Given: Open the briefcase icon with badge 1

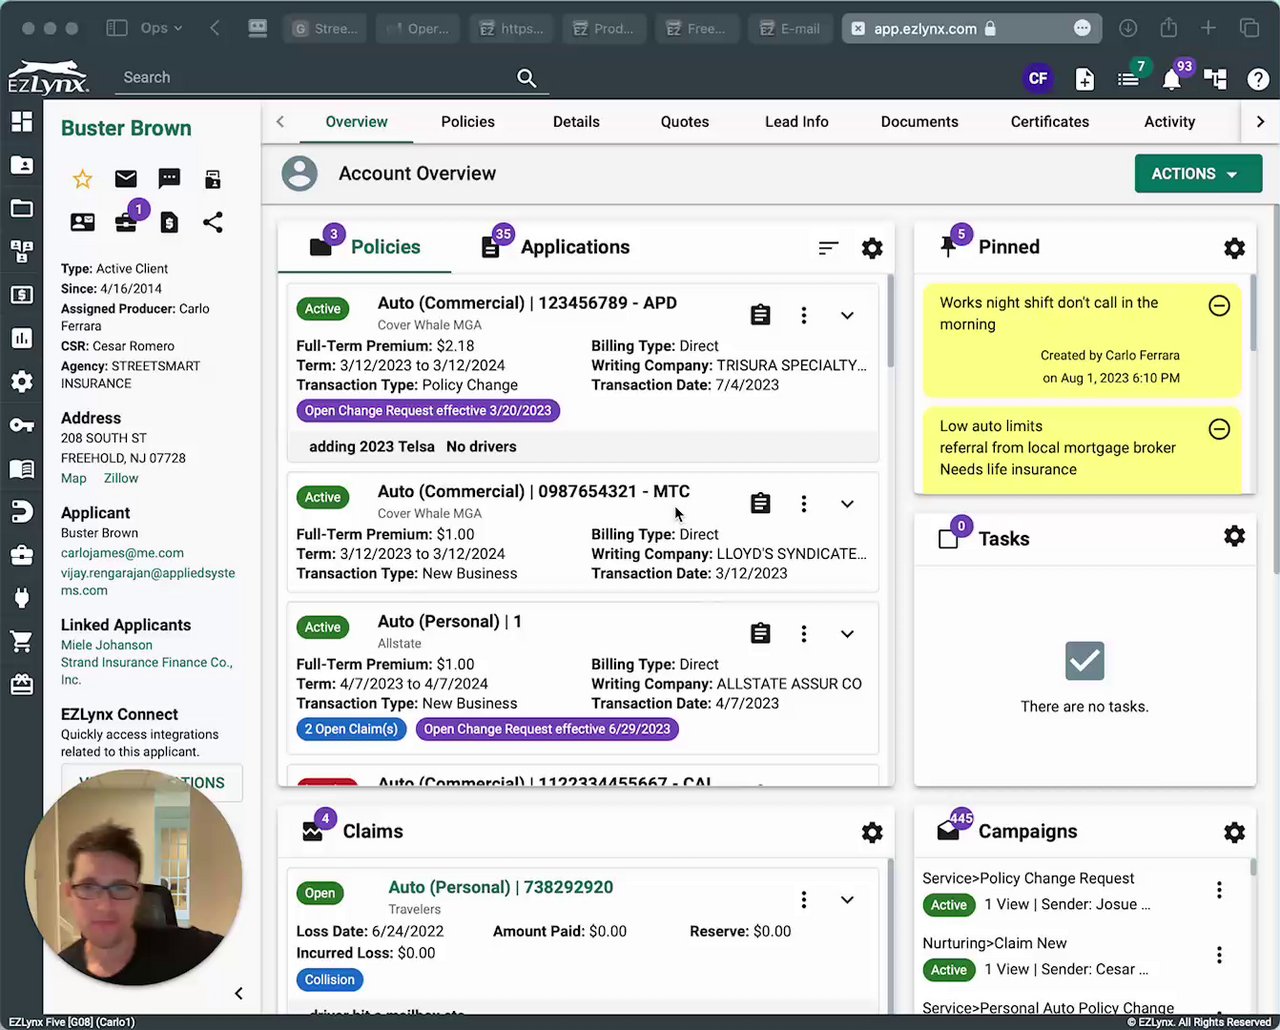Looking at the screenshot, I should point(126,222).
